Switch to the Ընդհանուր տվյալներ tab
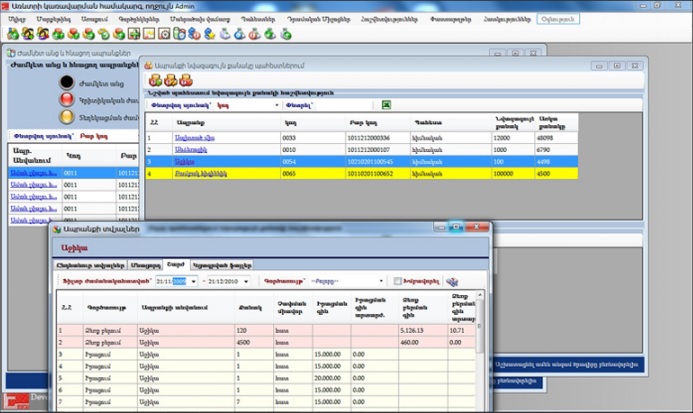Image resolution: width=693 pixels, height=413 pixels. click(91, 265)
